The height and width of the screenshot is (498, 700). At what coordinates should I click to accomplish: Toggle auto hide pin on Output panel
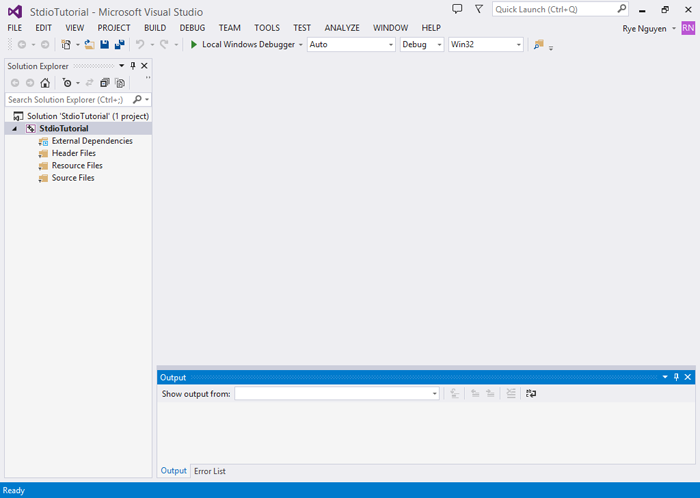(x=676, y=377)
